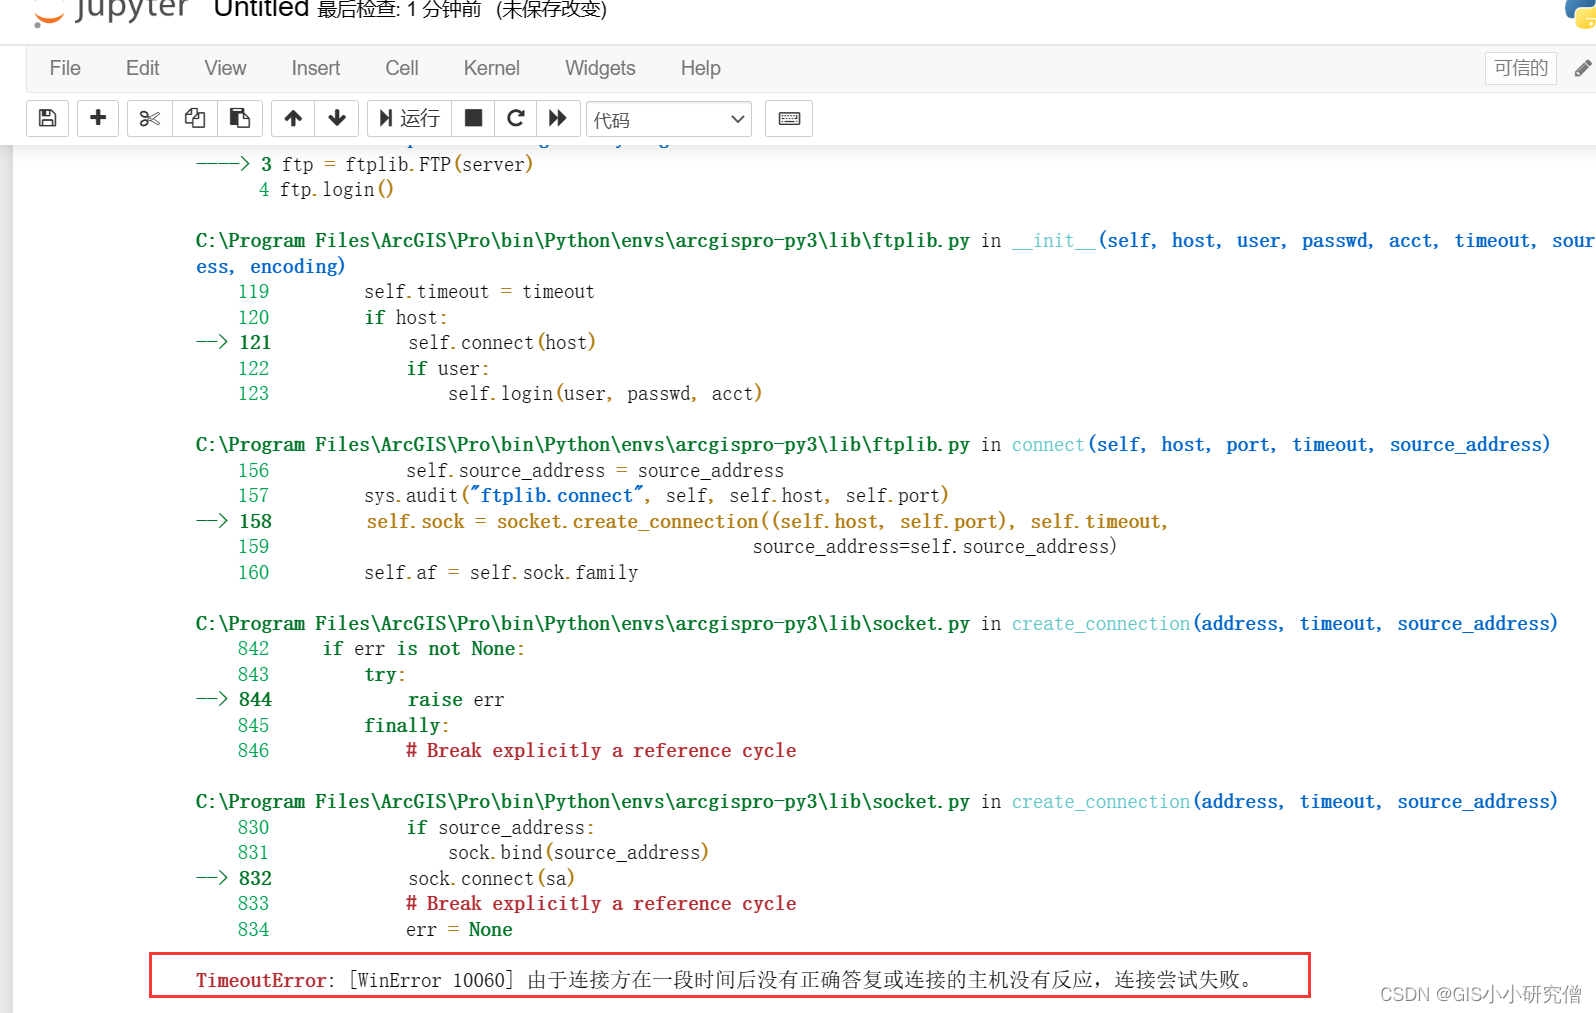Run the cell with 运行 button
Screen dimensions: 1596x1013
[409, 118]
